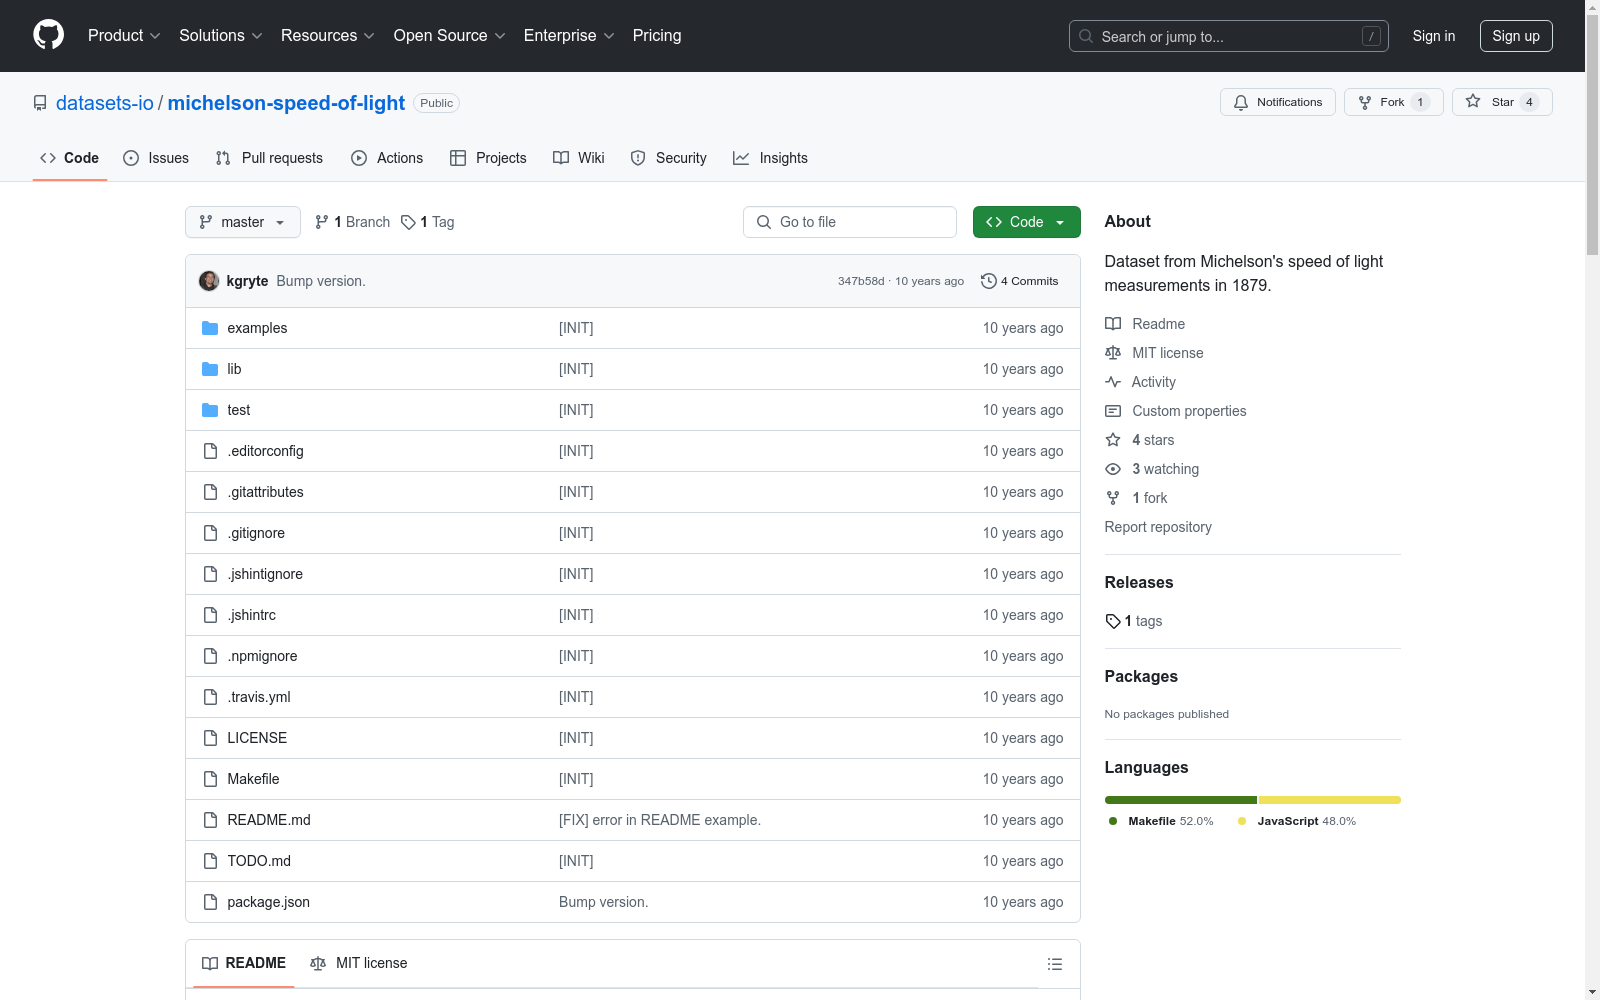The height and width of the screenshot is (1000, 1600).
Task: Click the file icon beside LICENSE
Action: coord(210,738)
